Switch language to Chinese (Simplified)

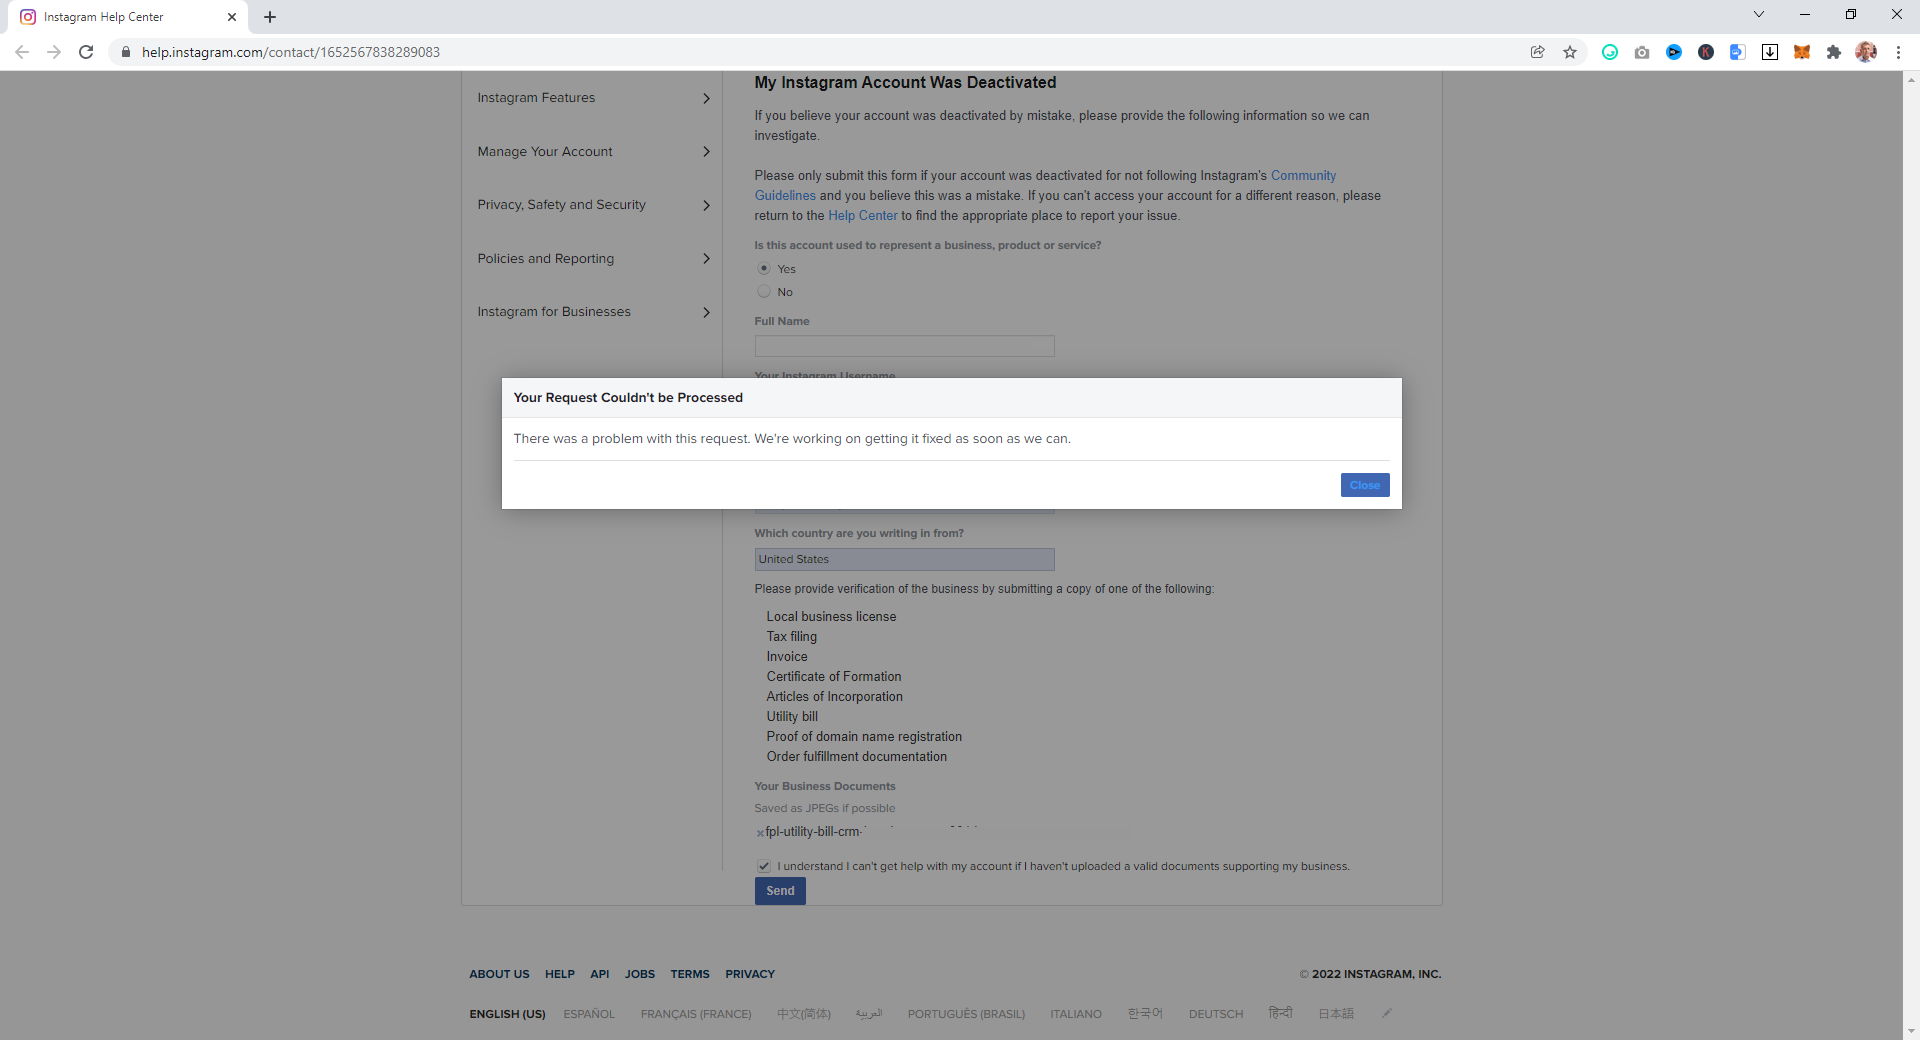tap(804, 1014)
